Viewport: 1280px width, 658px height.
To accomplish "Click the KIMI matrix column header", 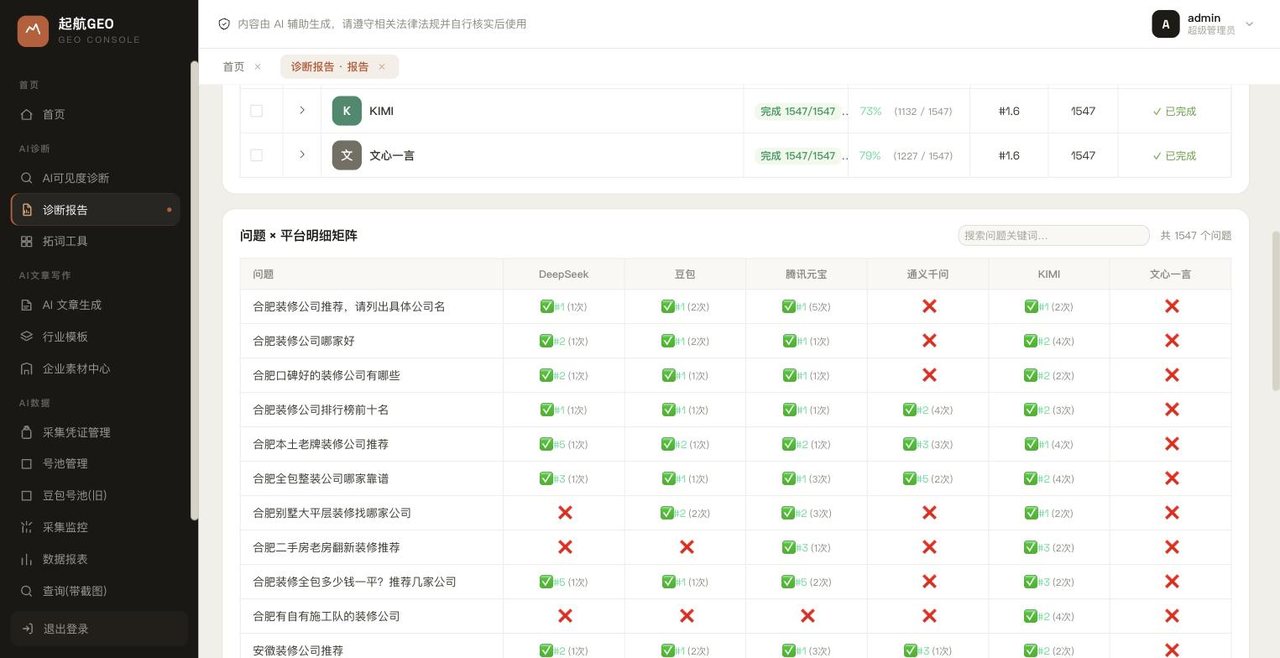I will (x=1049, y=274).
